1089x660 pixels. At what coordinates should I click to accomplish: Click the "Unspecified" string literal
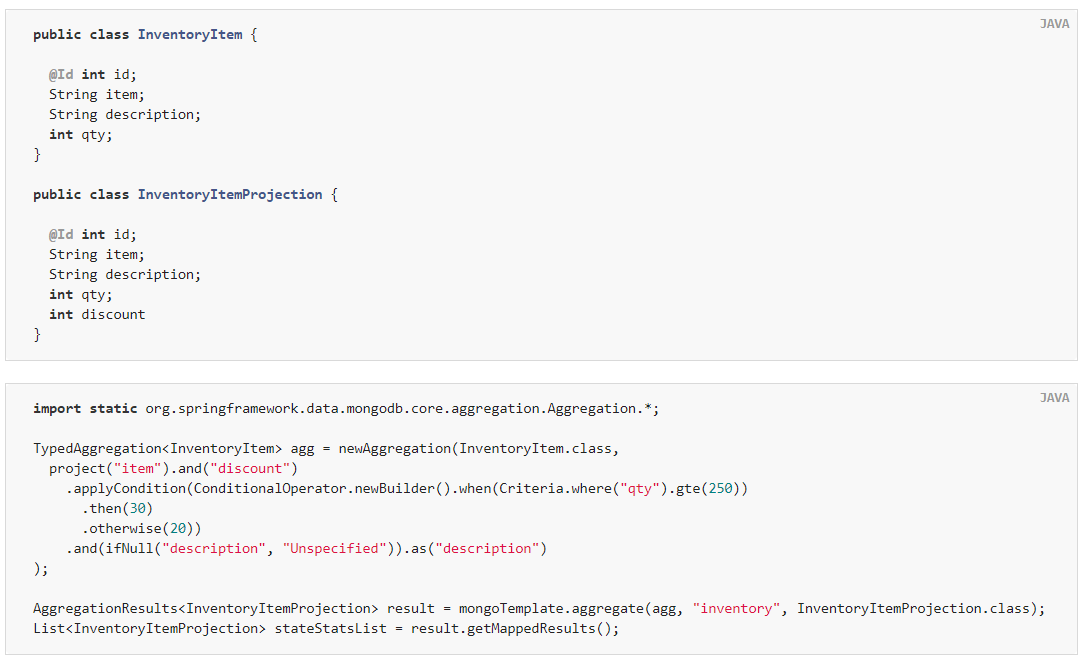pyautogui.click(x=334, y=548)
